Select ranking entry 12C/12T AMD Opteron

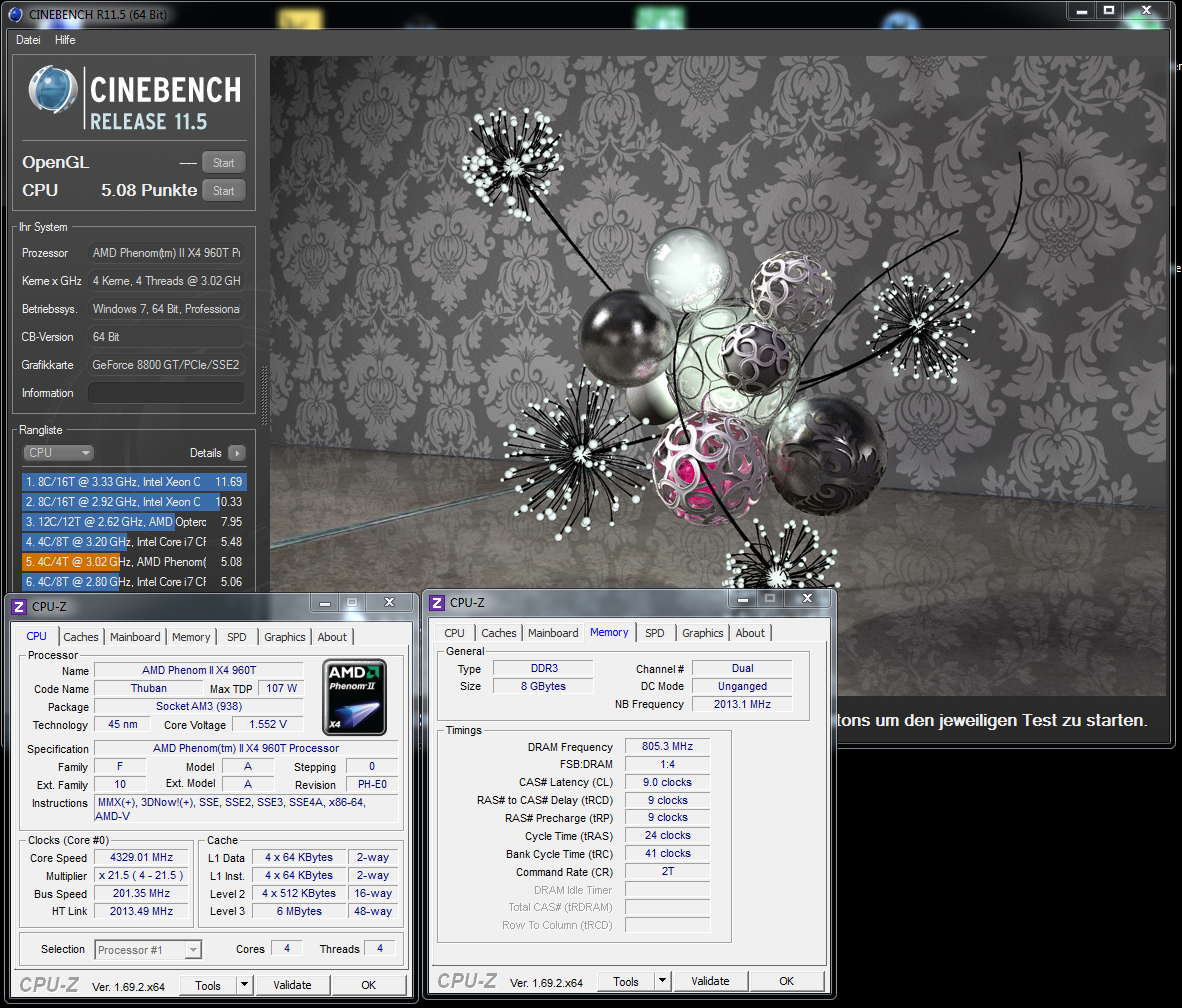point(134,522)
